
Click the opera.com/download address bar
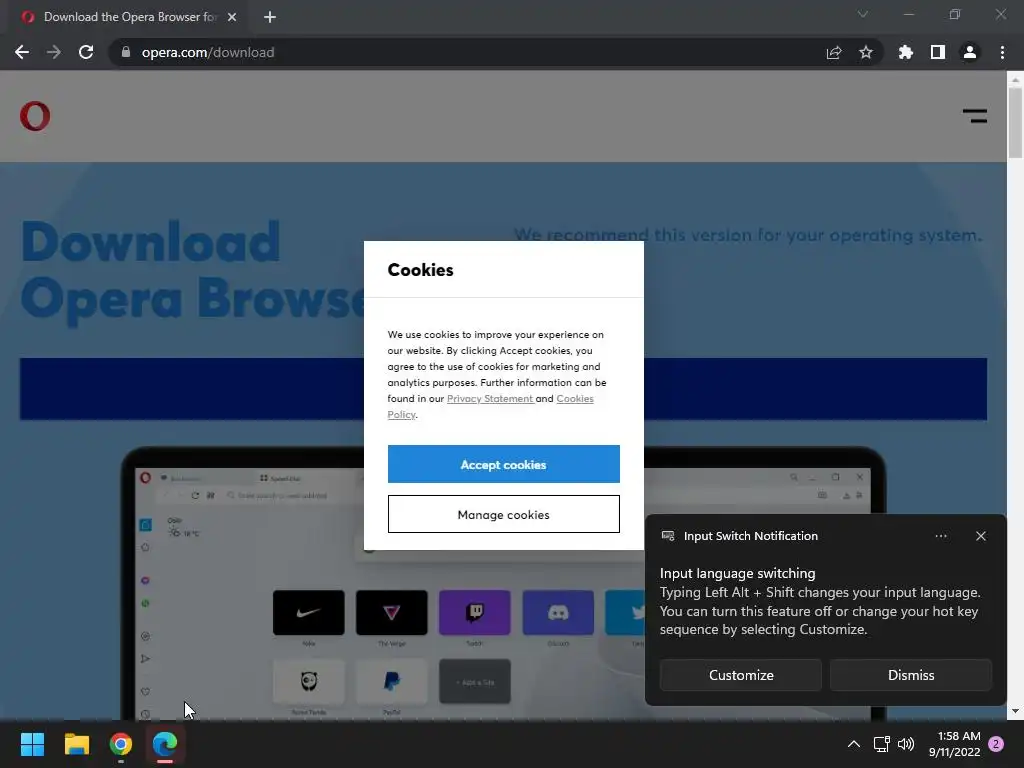[470, 52]
